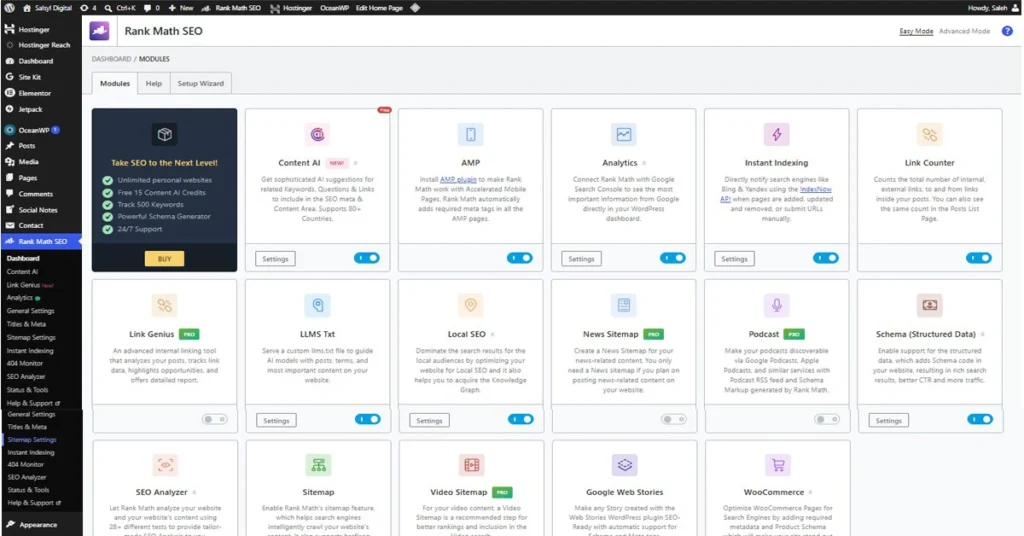Click the SEO Analyzer eye icon
1024x536 pixels.
click(x=165, y=465)
